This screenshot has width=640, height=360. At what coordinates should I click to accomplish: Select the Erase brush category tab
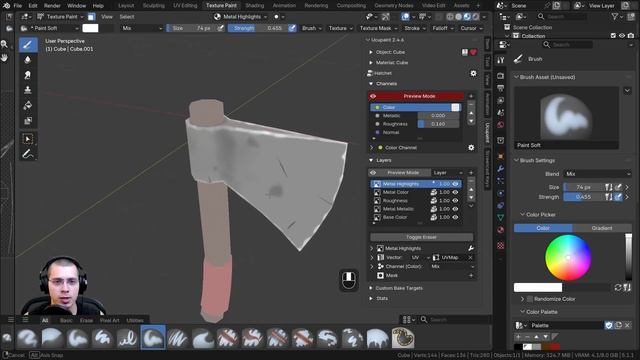[x=86, y=320]
